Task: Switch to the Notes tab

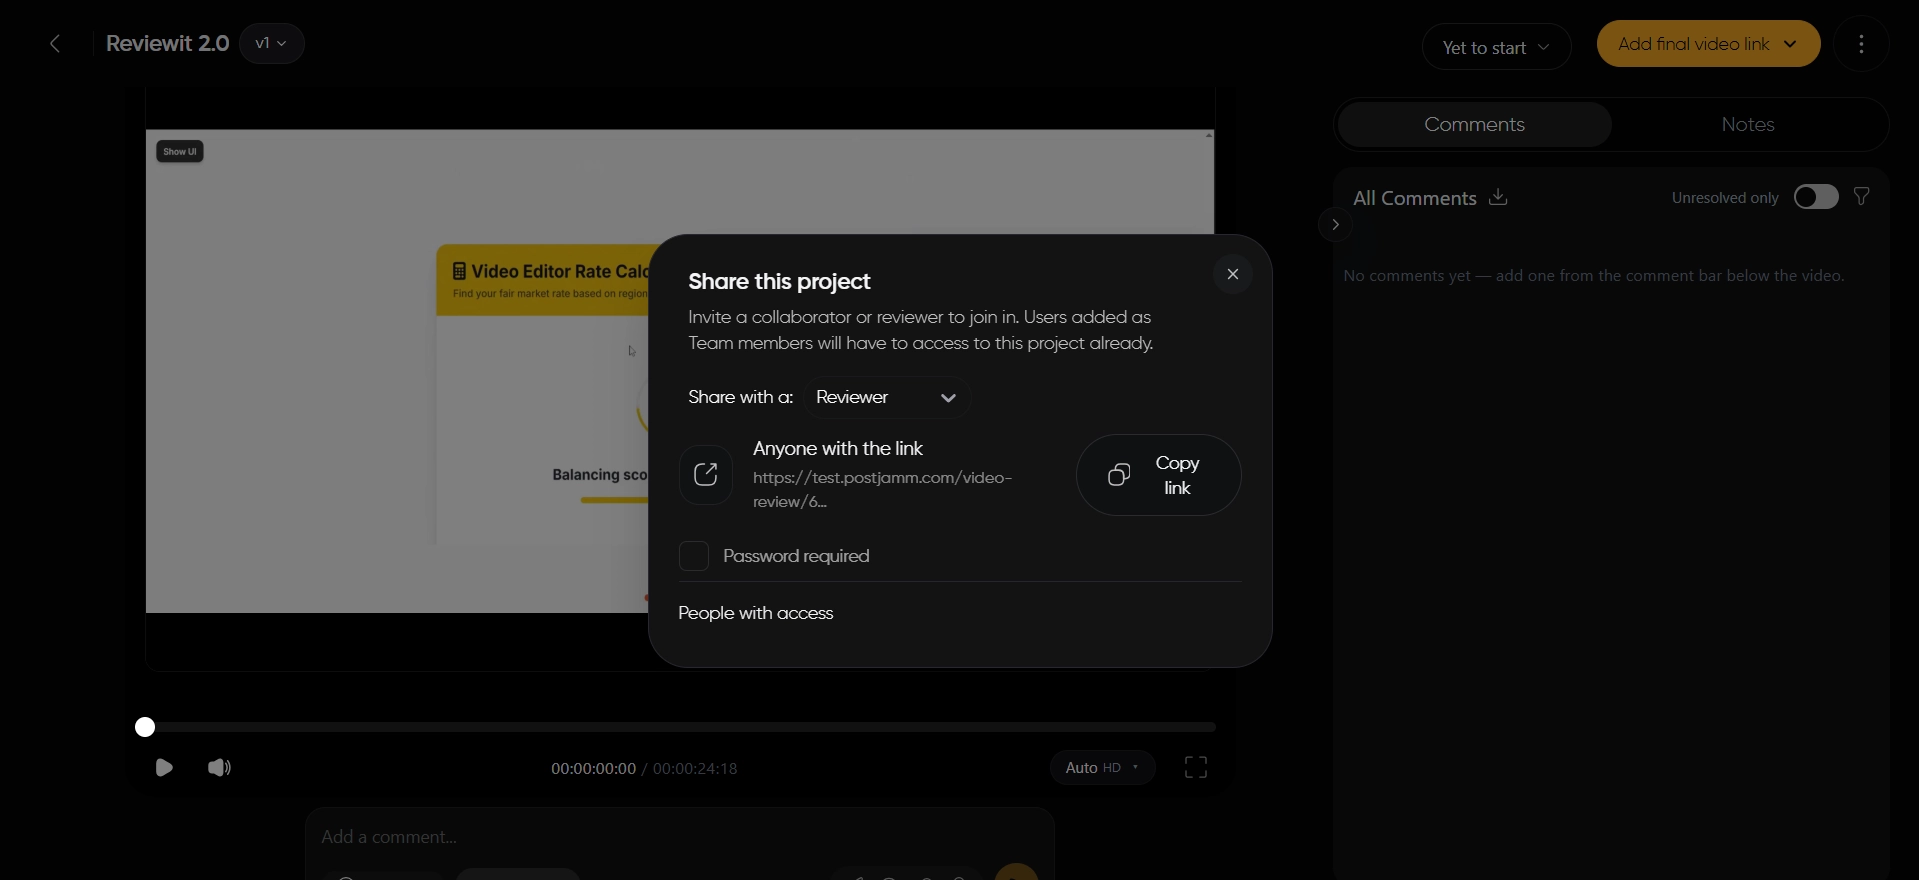Action: [1748, 125]
